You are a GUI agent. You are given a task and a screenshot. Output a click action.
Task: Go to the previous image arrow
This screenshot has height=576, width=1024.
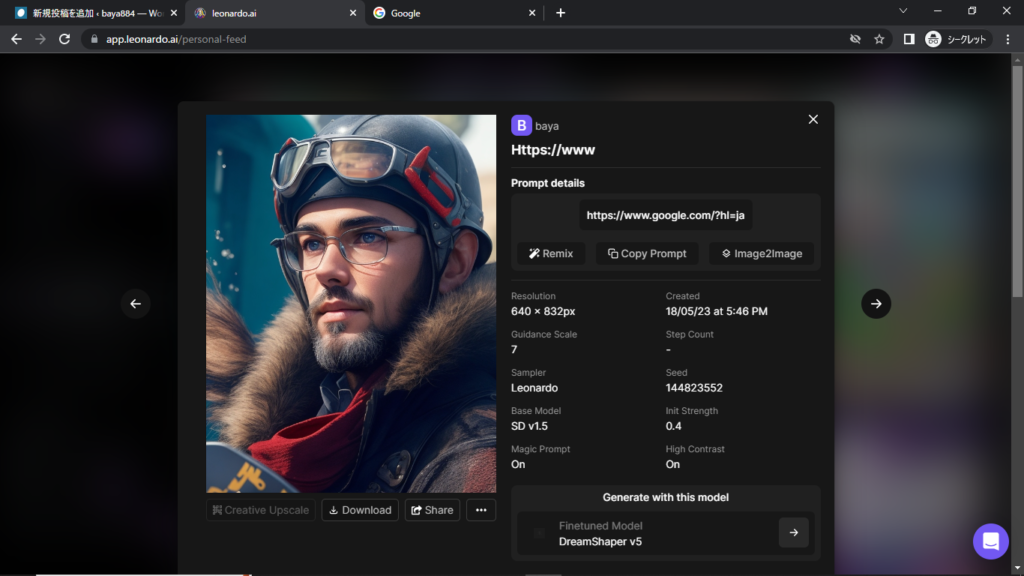pyautogui.click(x=136, y=304)
